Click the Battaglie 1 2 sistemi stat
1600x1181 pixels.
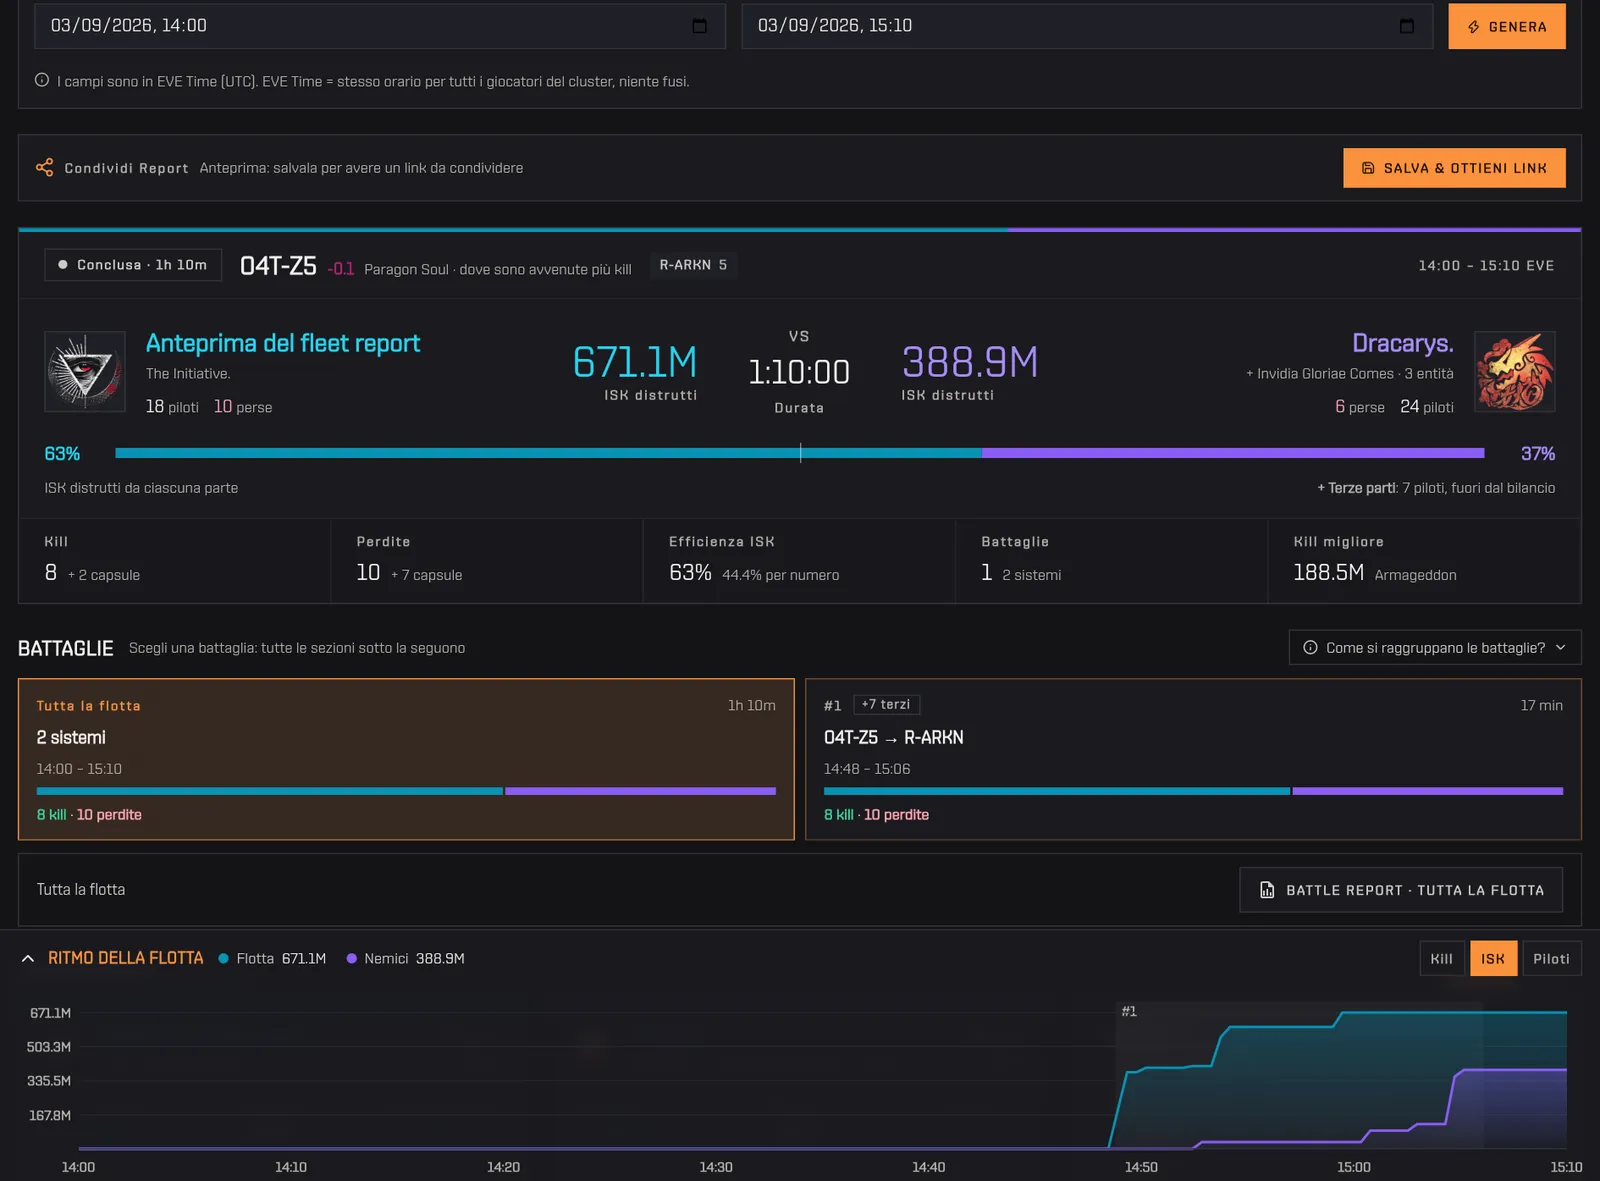click(x=1111, y=560)
